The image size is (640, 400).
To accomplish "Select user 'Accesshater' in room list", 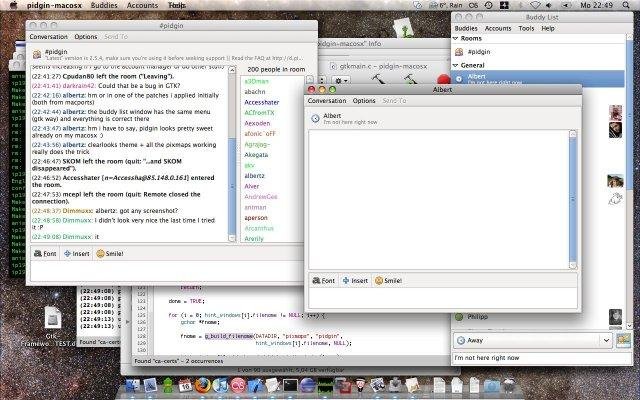I will [262, 102].
